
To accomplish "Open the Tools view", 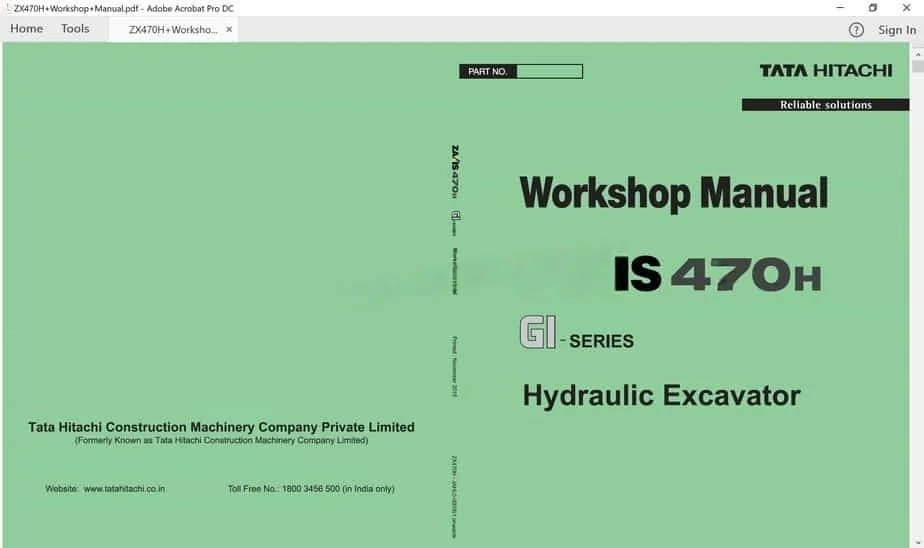I will [x=75, y=29].
